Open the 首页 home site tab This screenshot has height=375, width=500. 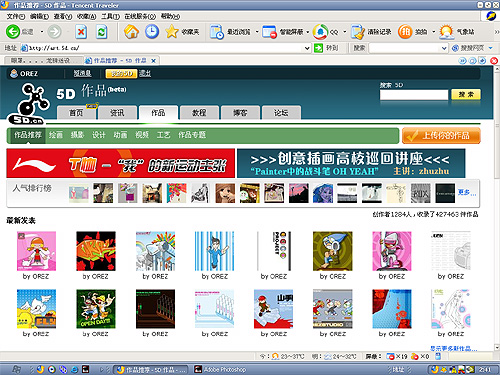coord(76,113)
